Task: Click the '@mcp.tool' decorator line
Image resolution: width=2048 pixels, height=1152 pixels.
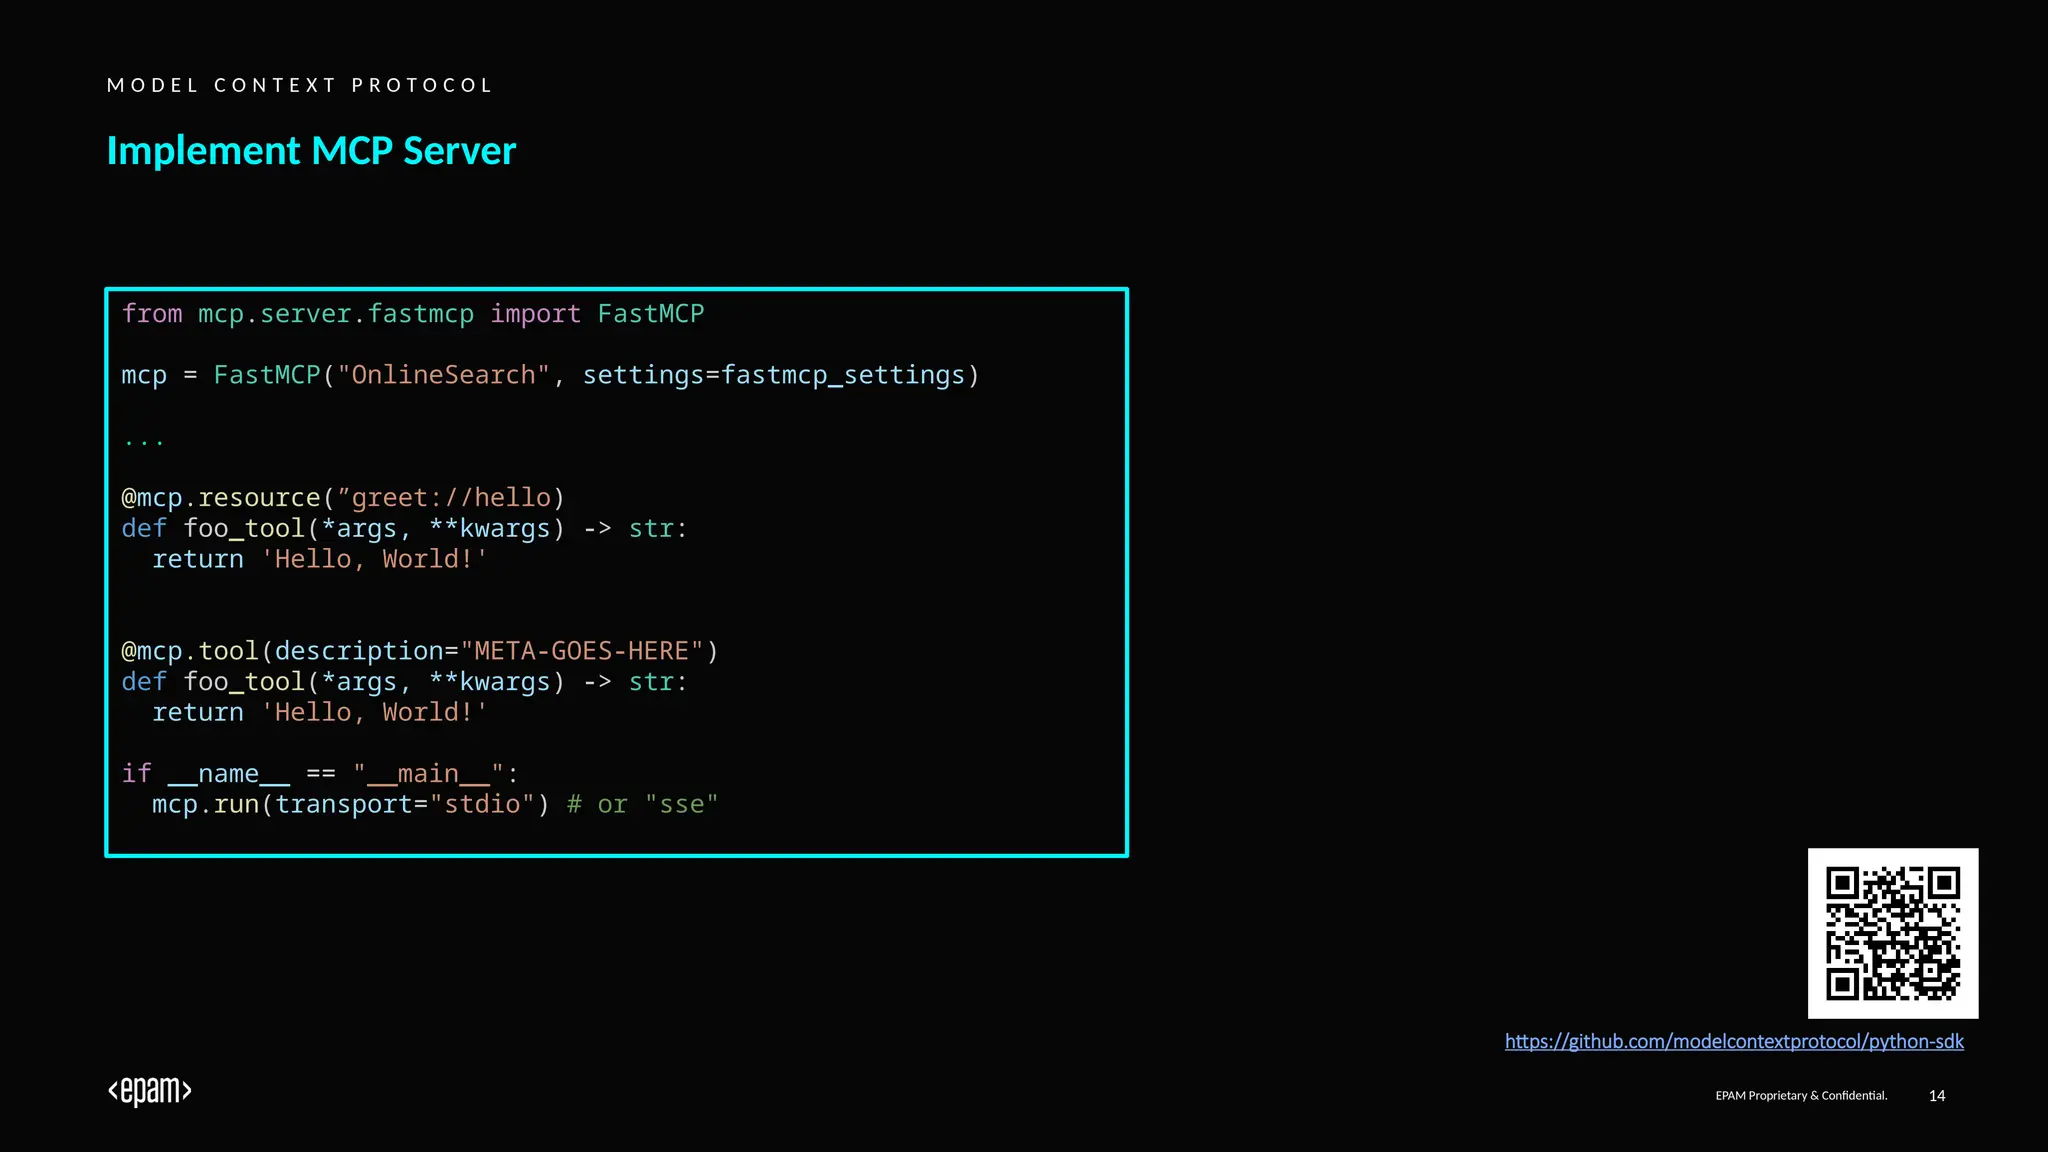Action: [418, 651]
